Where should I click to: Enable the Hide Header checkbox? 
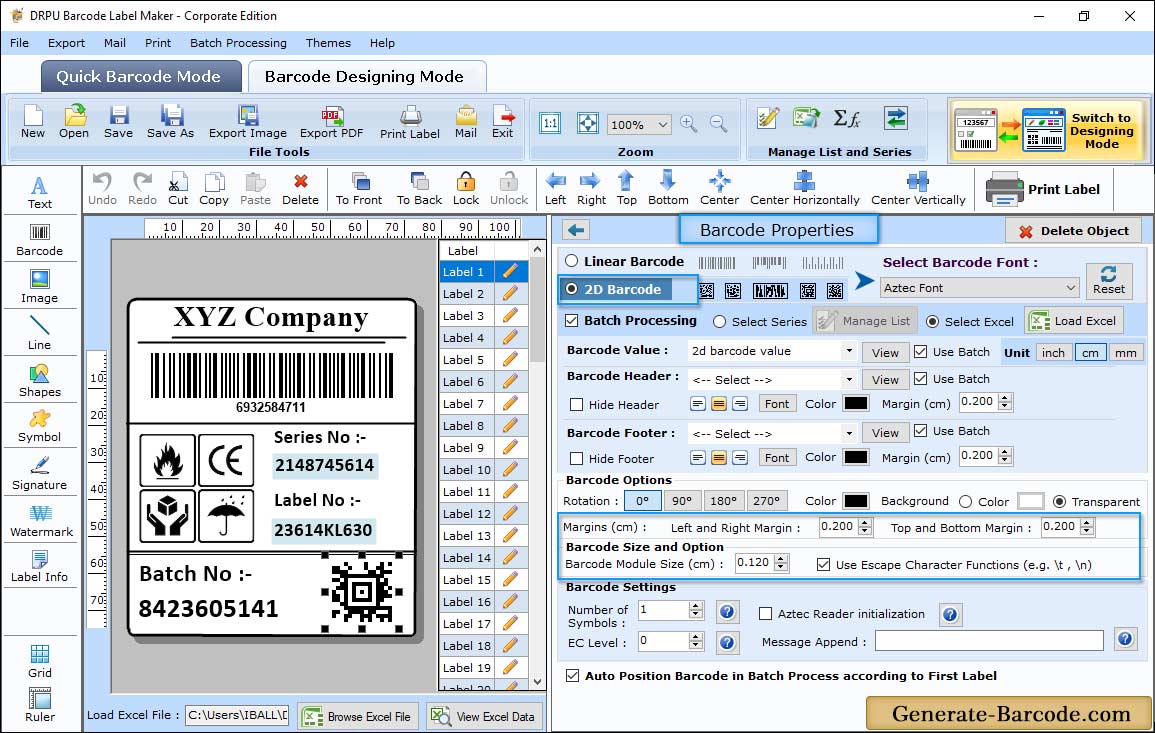coord(577,404)
